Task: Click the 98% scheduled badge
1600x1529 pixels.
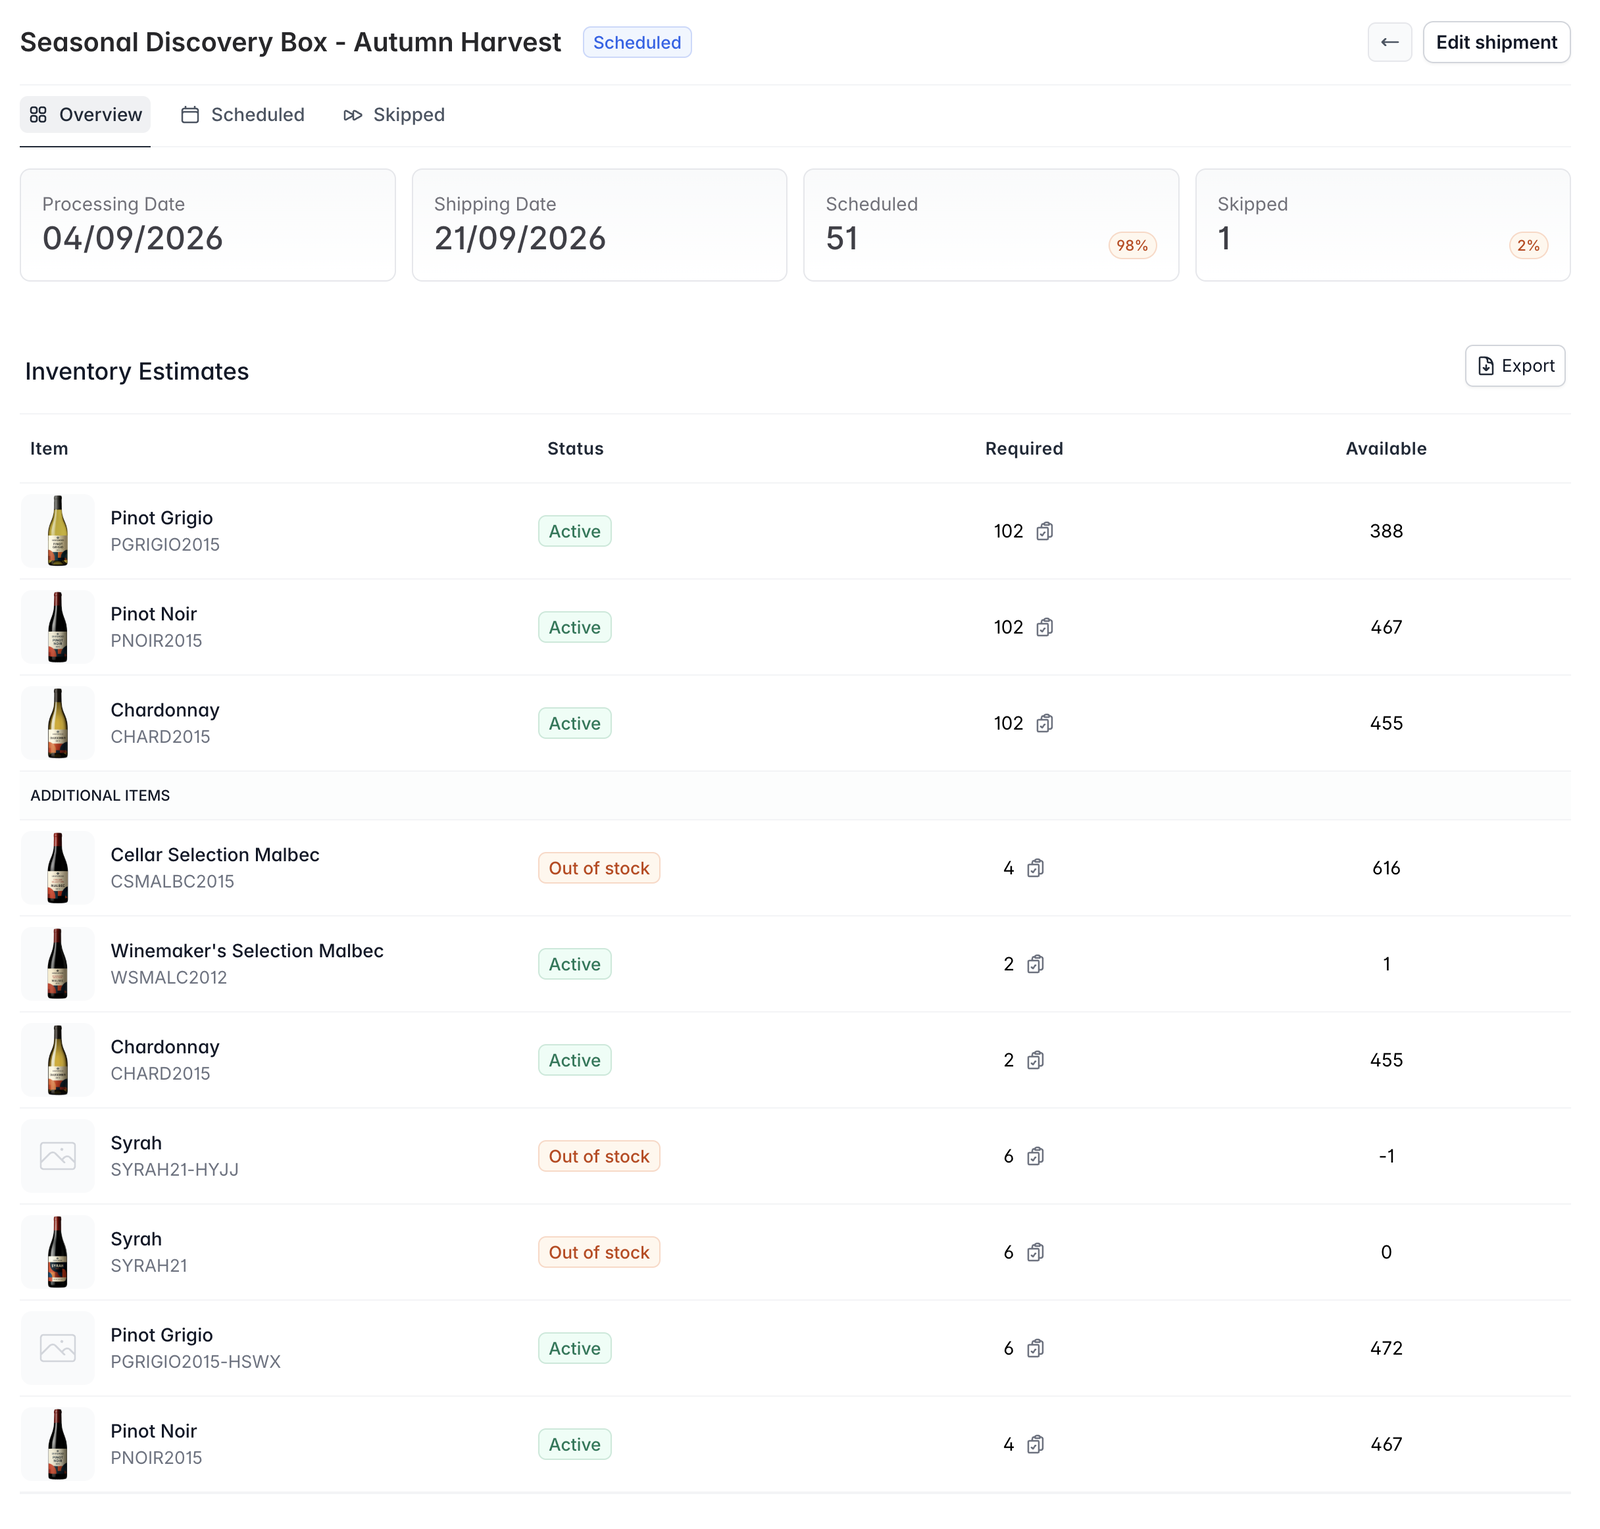Action: (1132, 246)
